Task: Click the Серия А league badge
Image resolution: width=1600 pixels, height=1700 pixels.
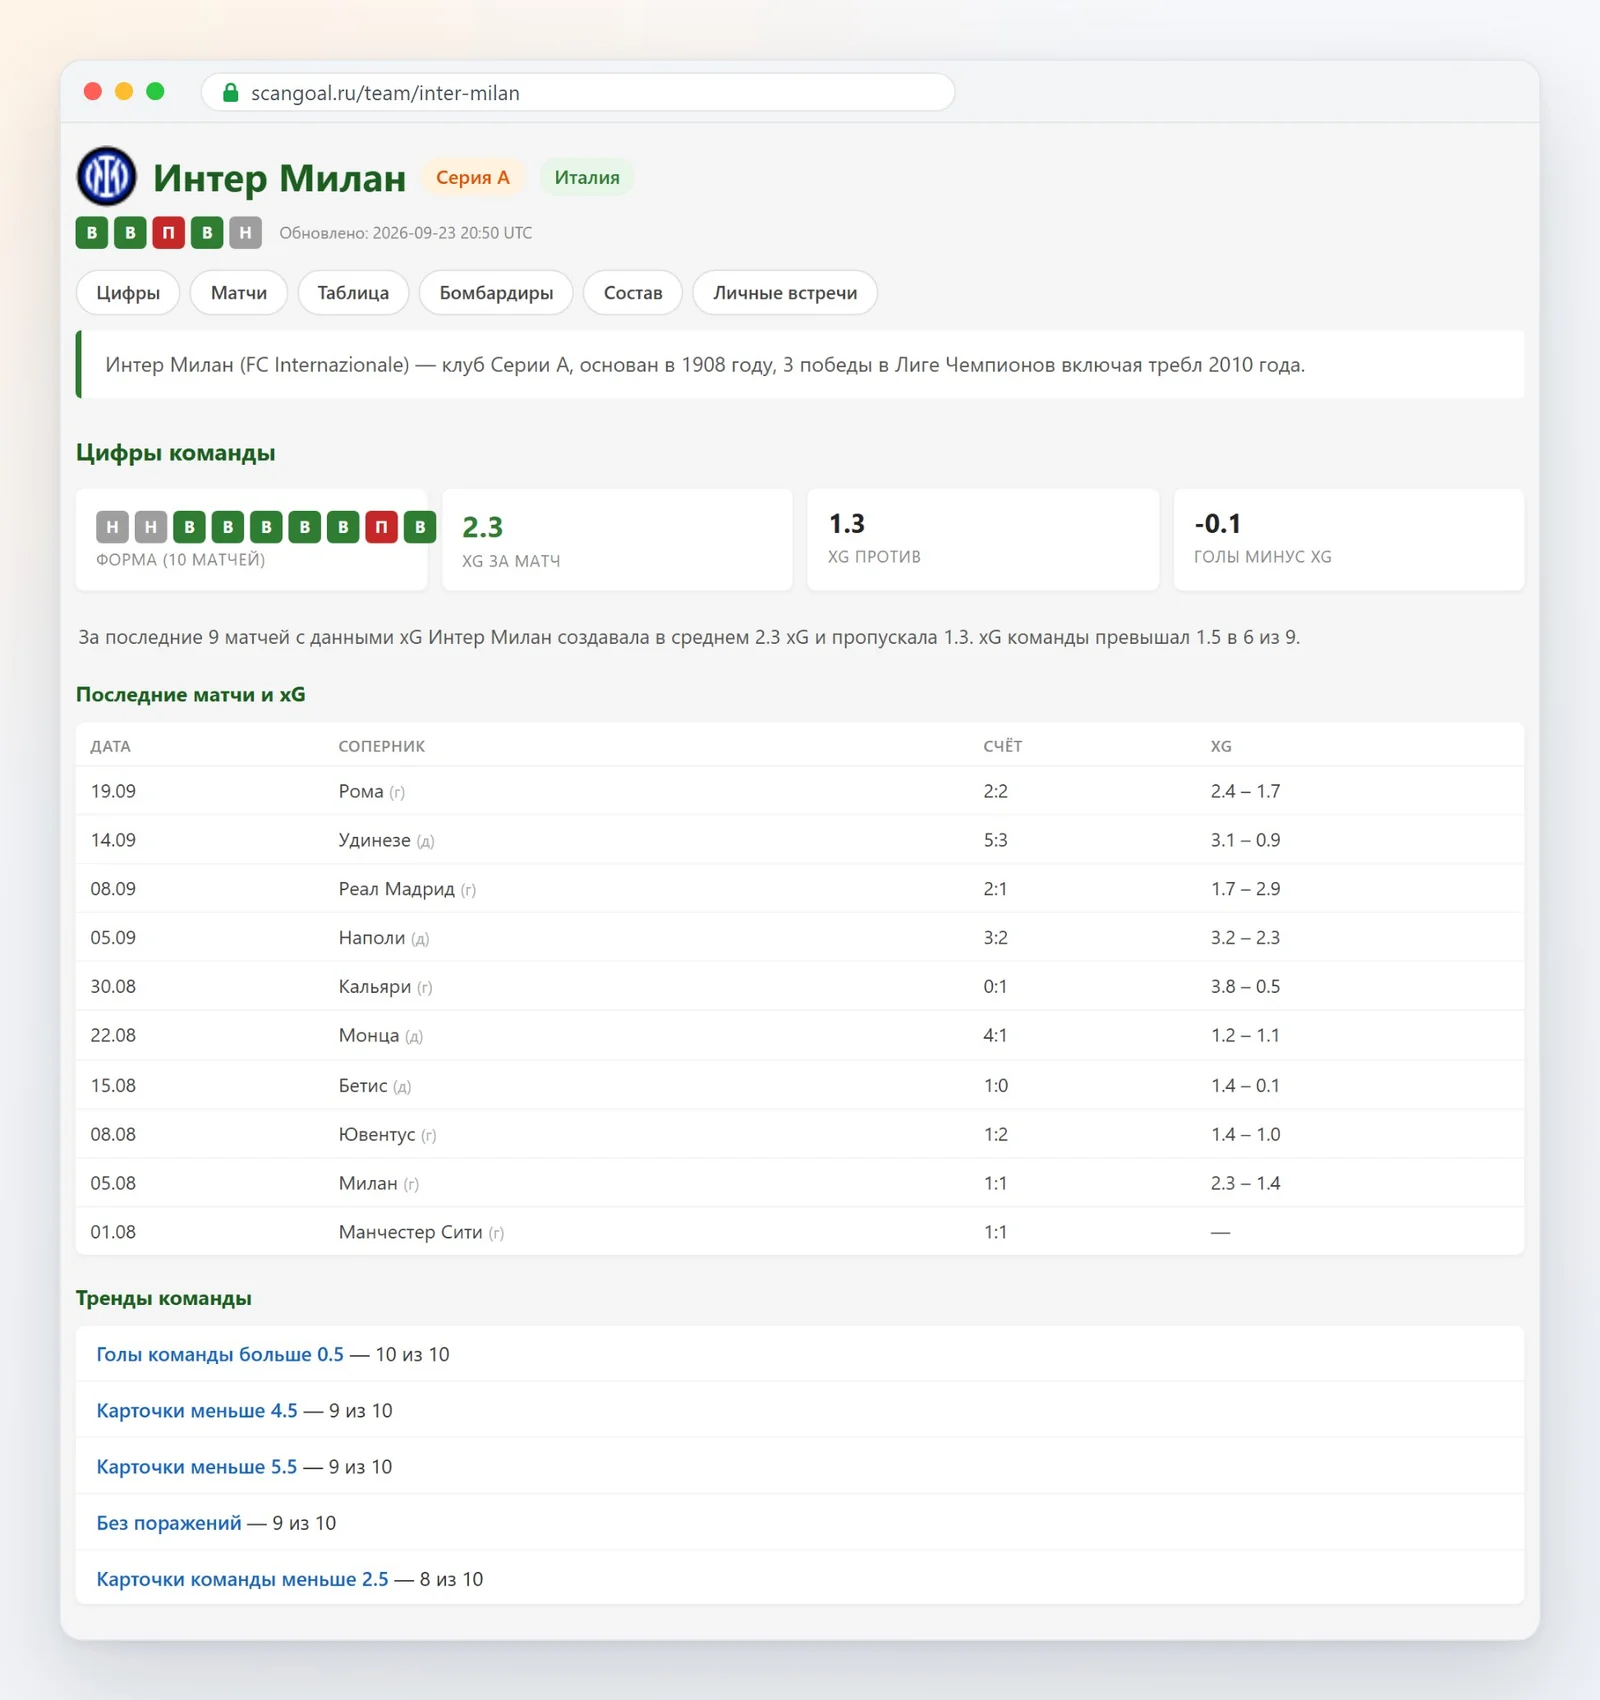Action: 473,178
